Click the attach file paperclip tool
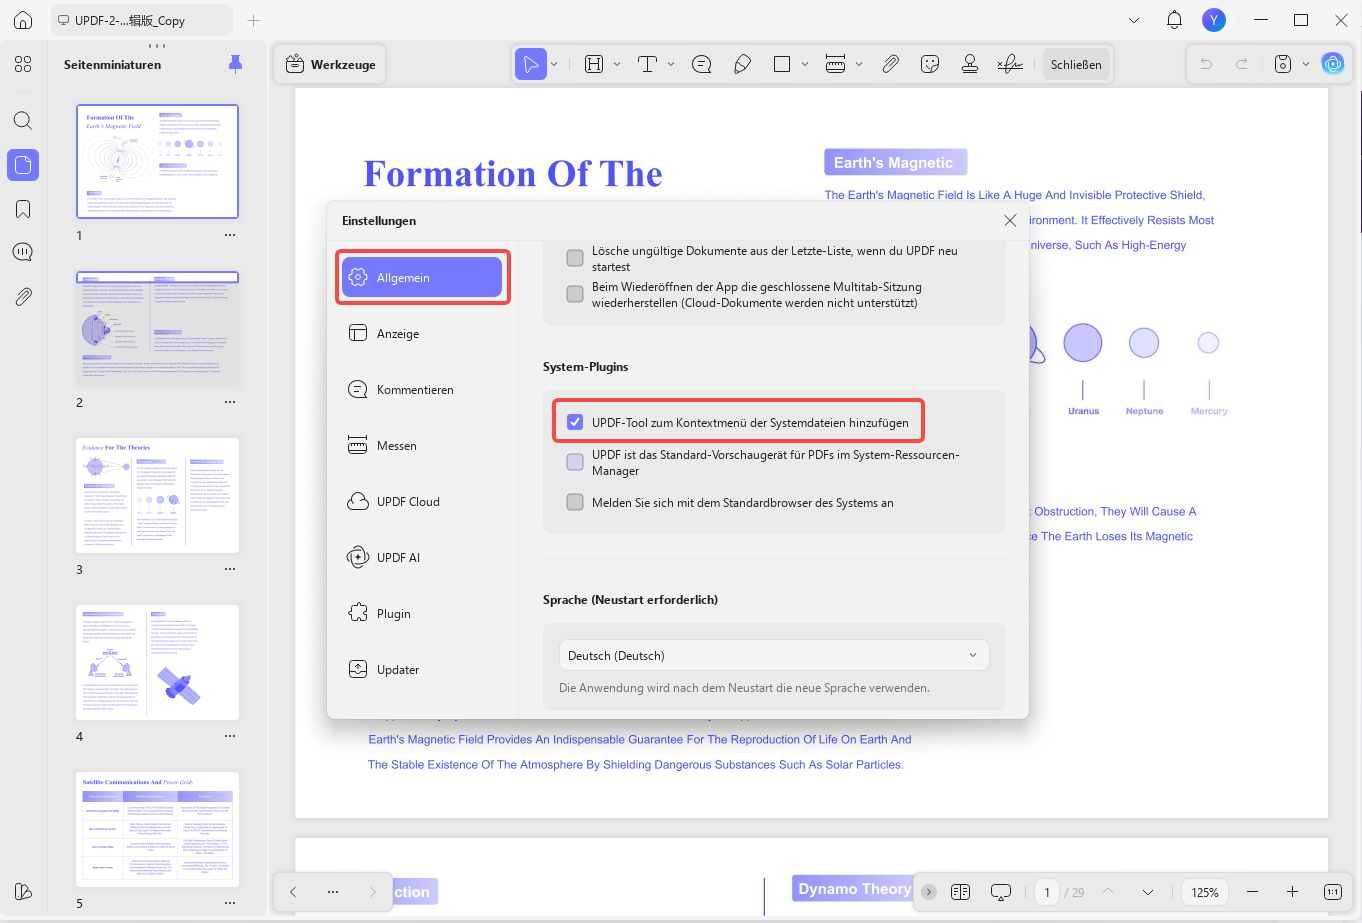The width and height of the screenshot is (1362, 923). (x=890, y=64)
